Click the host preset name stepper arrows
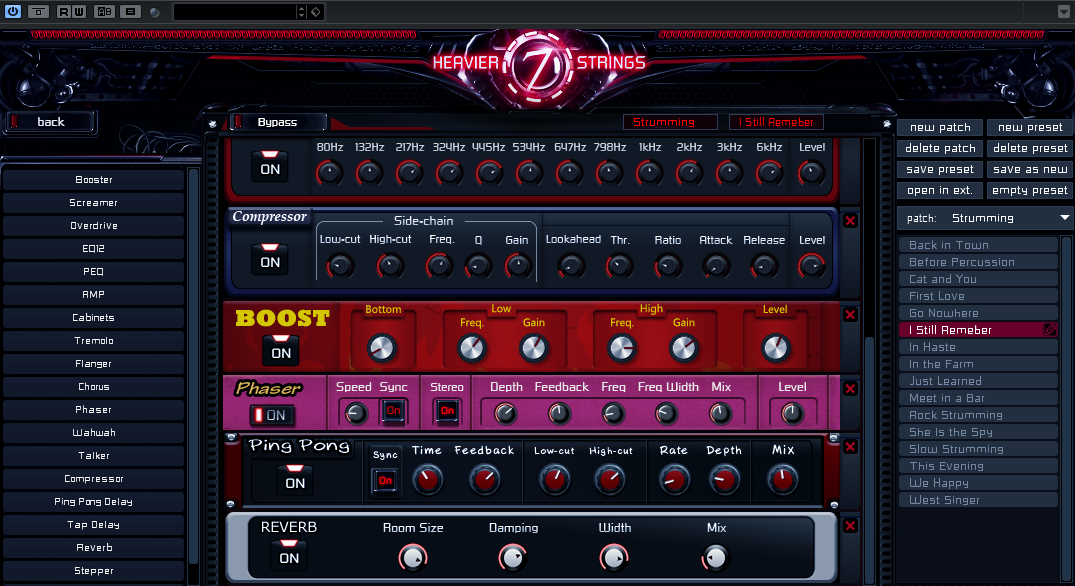The image size is (1075, 586). point(301,12)
